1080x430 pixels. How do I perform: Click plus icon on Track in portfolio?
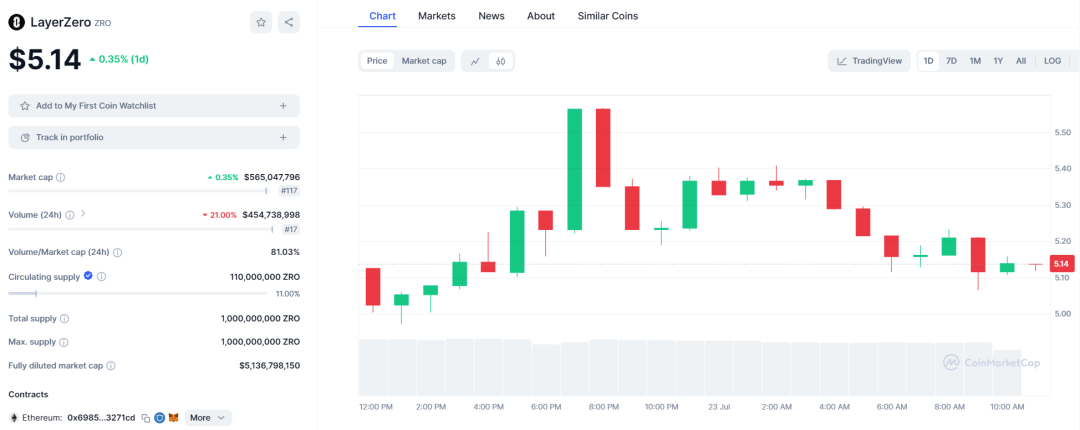pyautogui.click(x=283, y=137)
